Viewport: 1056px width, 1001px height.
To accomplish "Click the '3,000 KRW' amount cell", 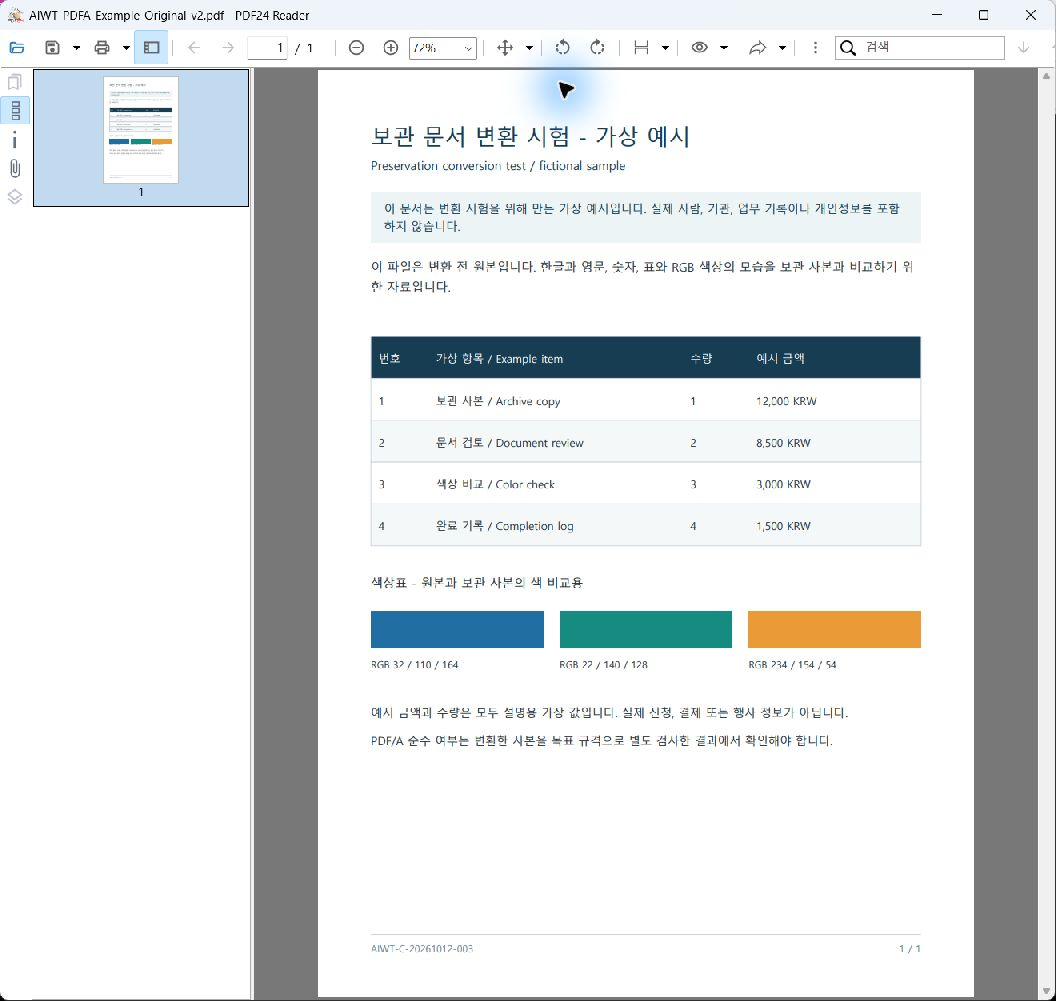I will tap(783, 484).
